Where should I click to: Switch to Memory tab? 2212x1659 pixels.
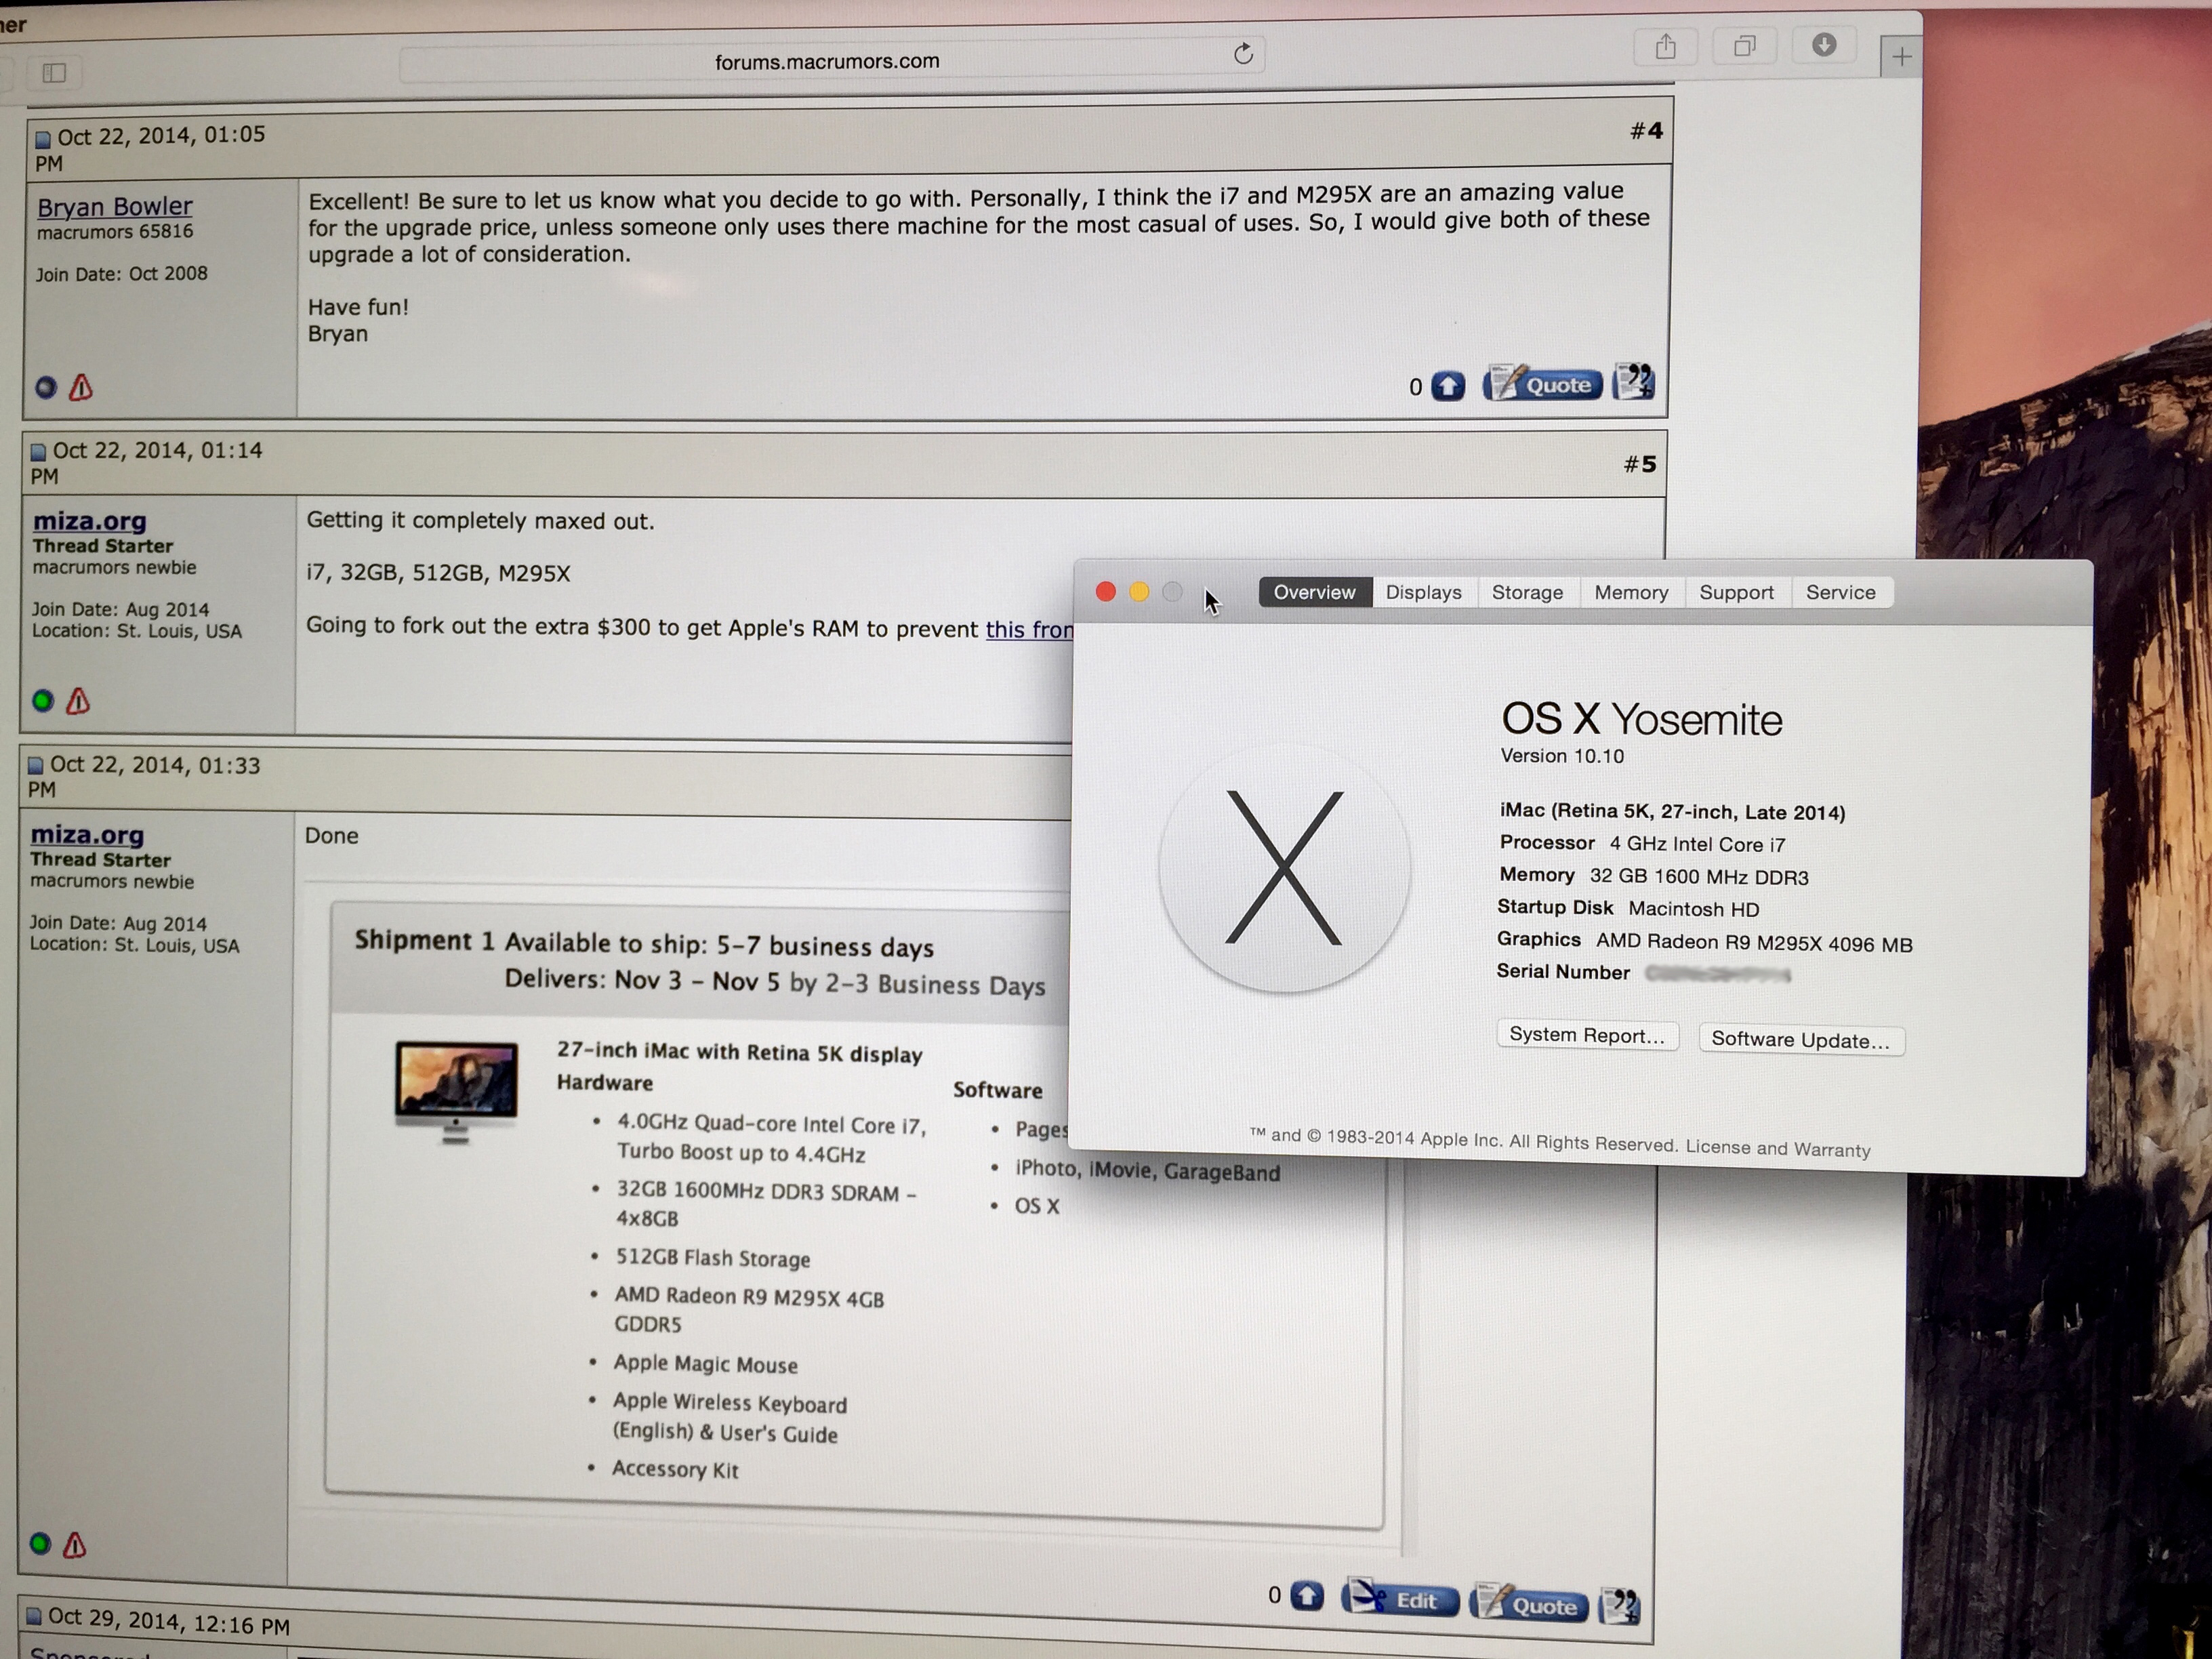[1632, 592]
